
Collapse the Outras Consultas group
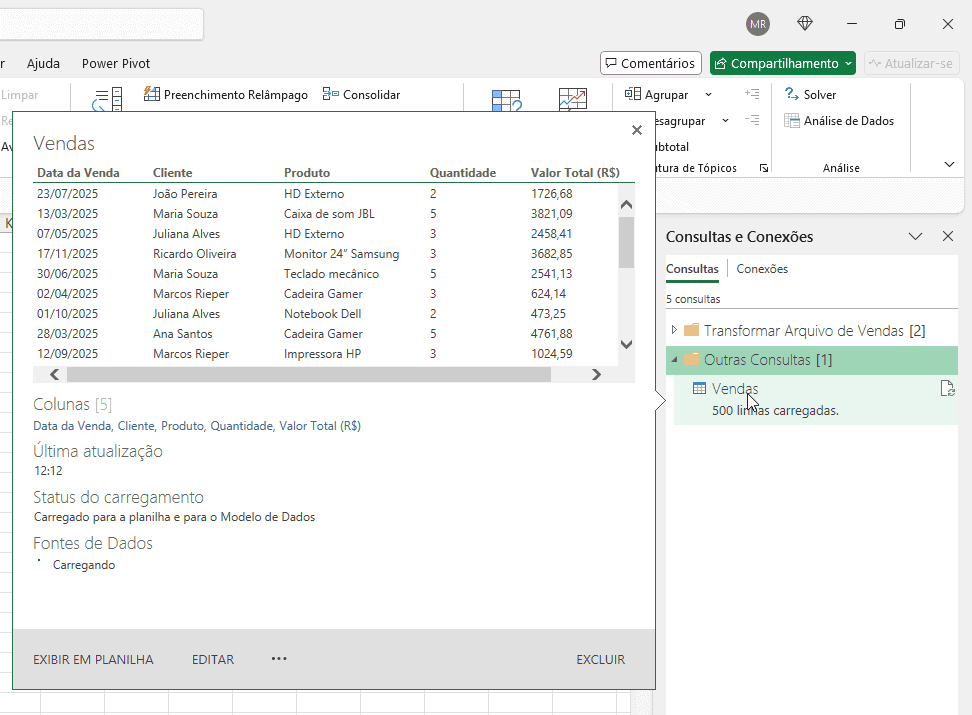(x=674, y=360)
